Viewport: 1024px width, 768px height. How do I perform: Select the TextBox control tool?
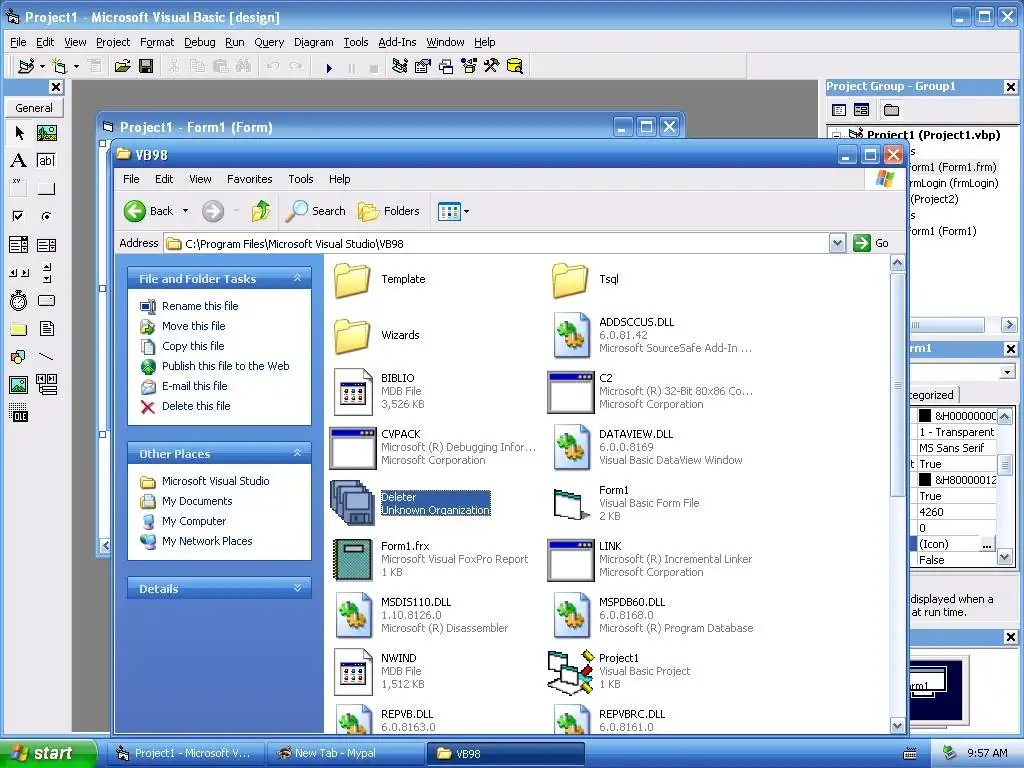(x=46, y=161)
